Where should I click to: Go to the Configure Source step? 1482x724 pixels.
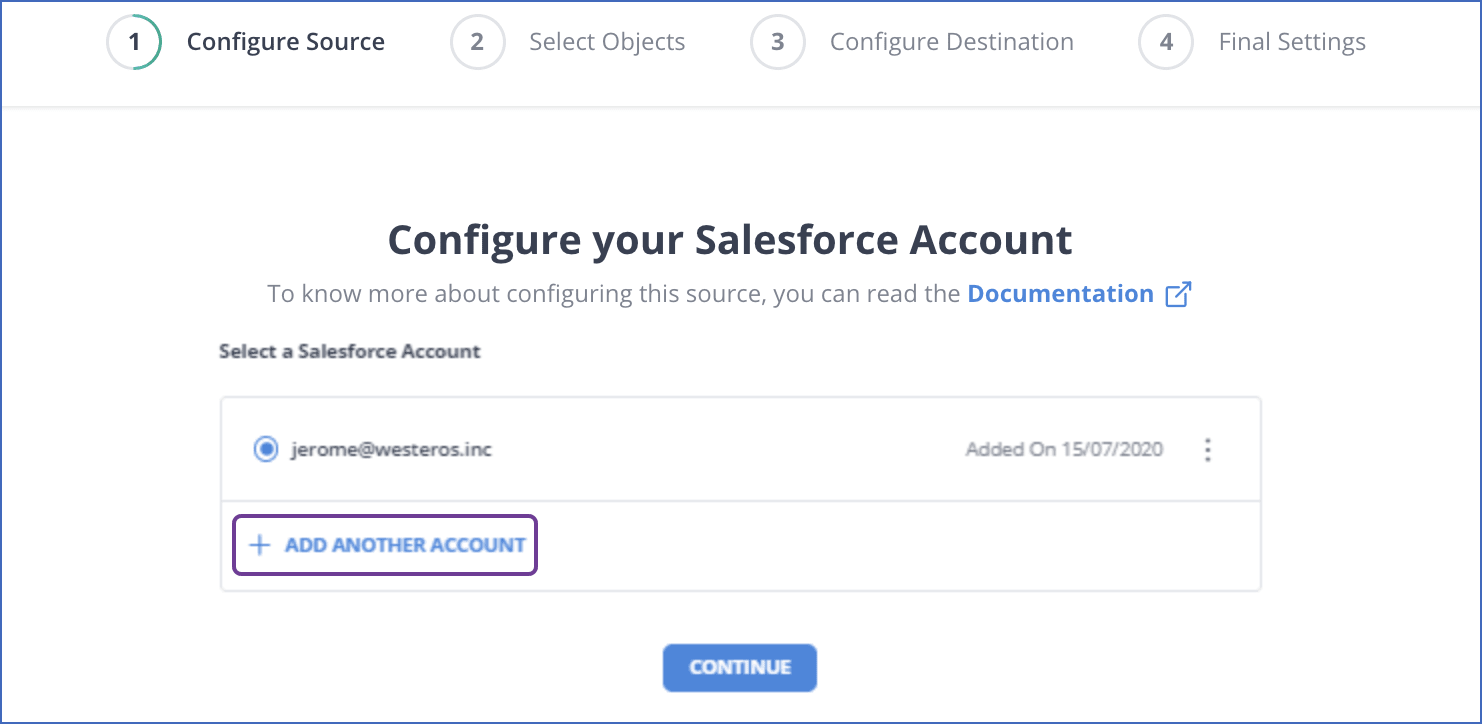[286, 42]
